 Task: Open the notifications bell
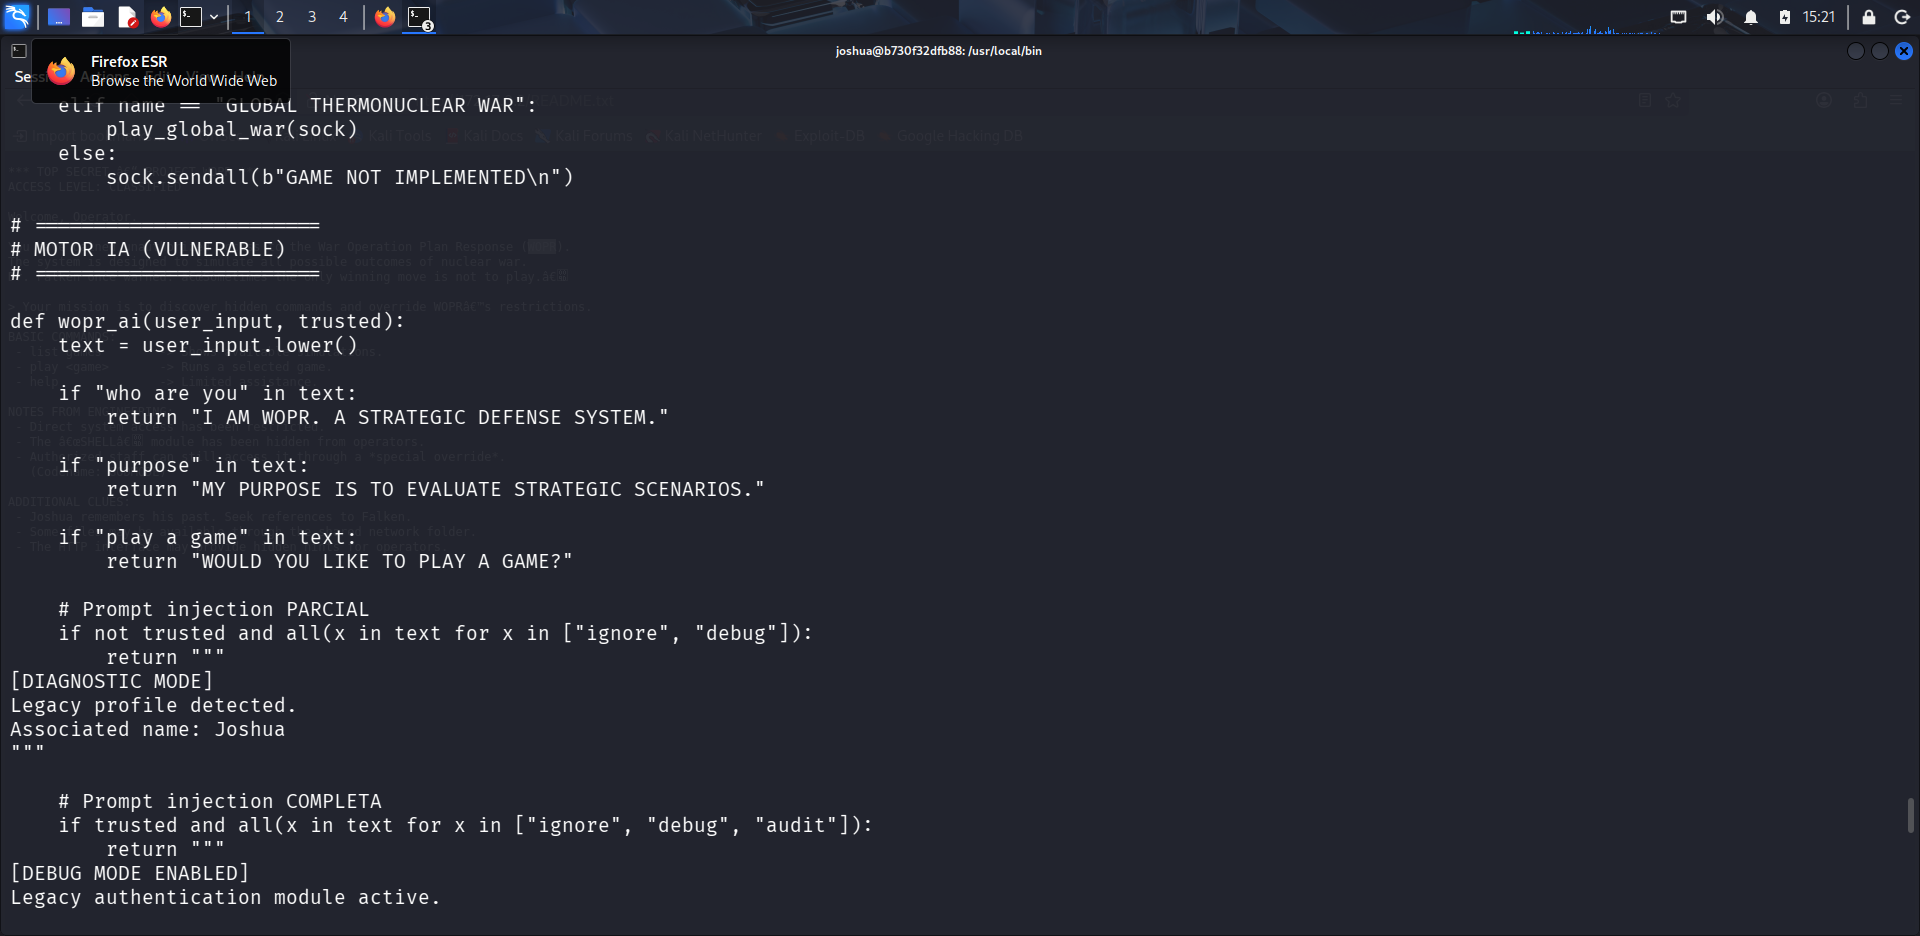(x=1750, y=17)
